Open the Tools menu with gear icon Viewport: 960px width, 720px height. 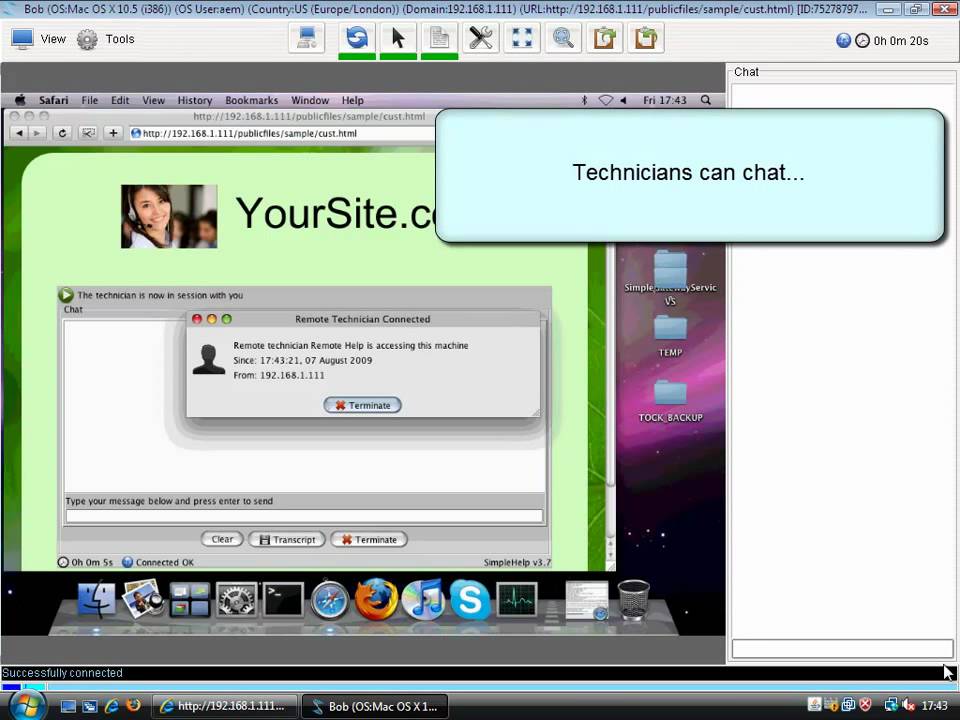(106, 39)
